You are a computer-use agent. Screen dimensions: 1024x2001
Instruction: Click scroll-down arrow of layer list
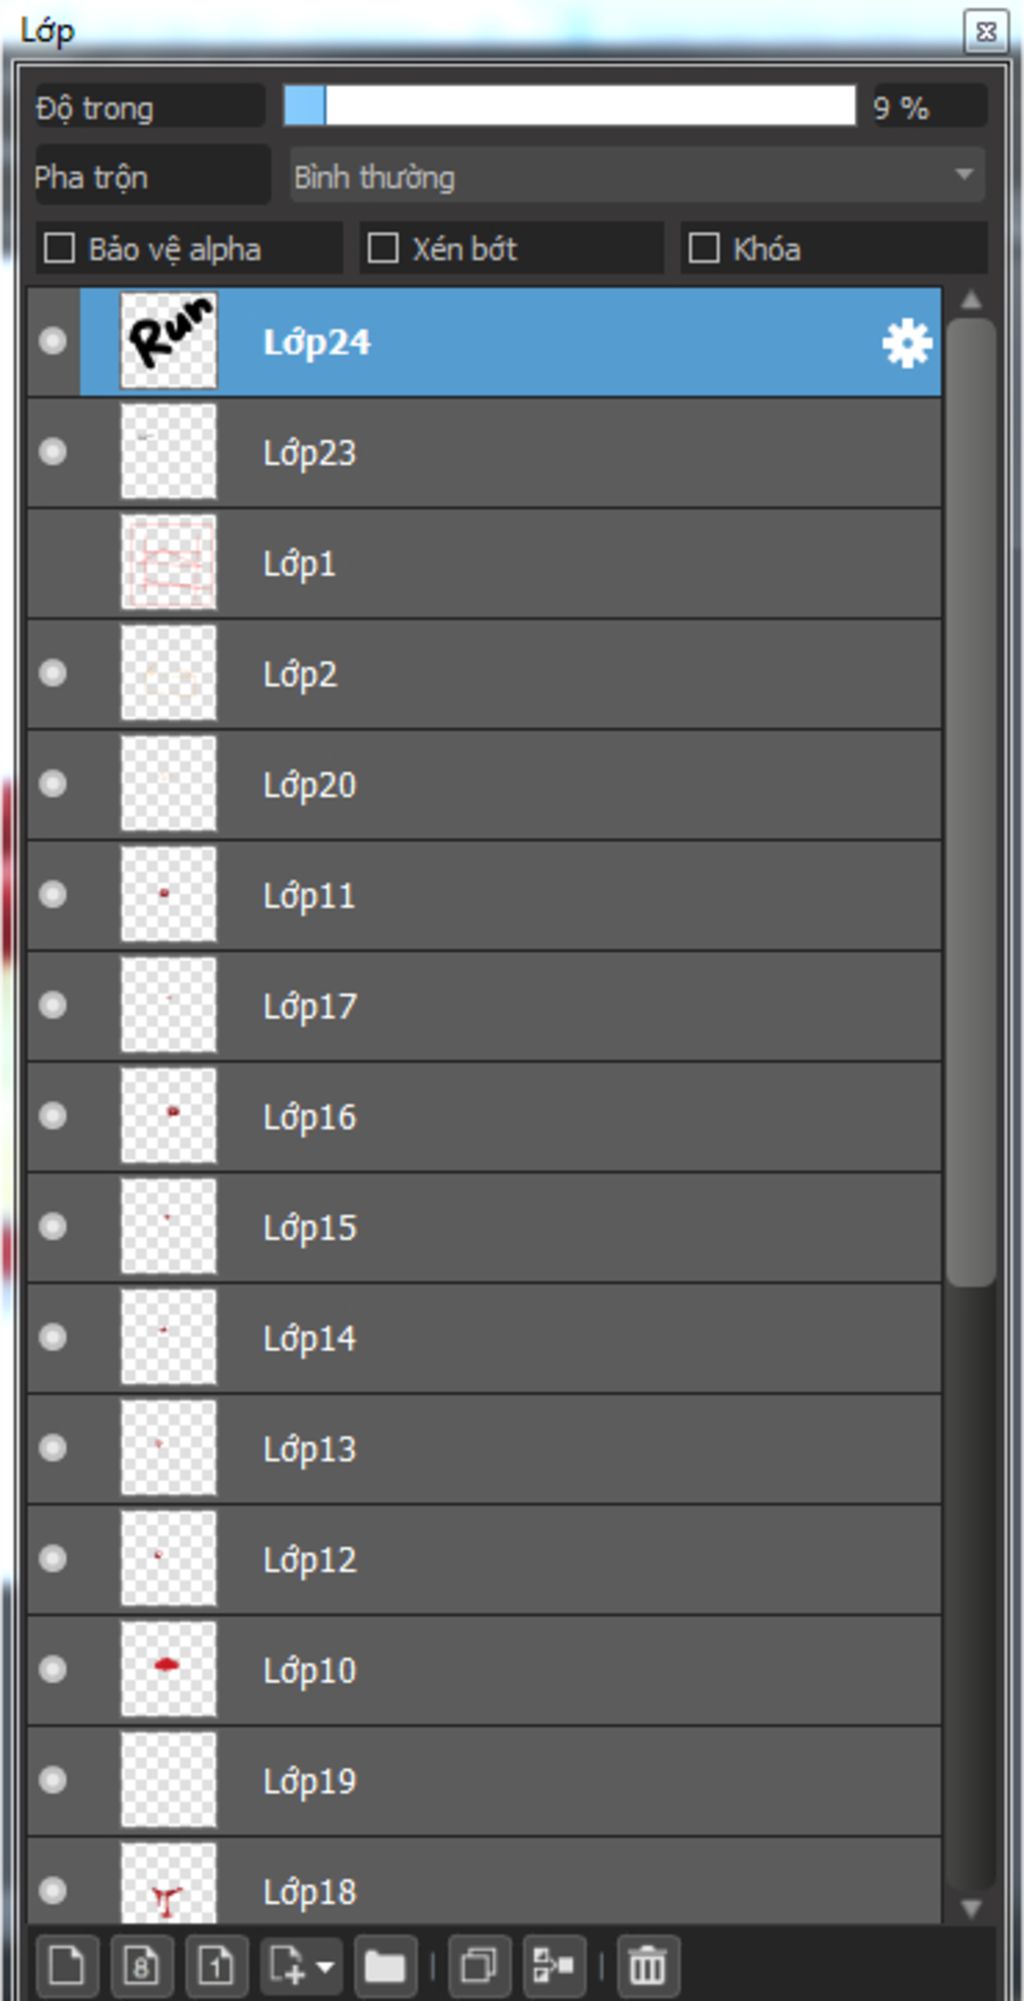coord(970,1908)
